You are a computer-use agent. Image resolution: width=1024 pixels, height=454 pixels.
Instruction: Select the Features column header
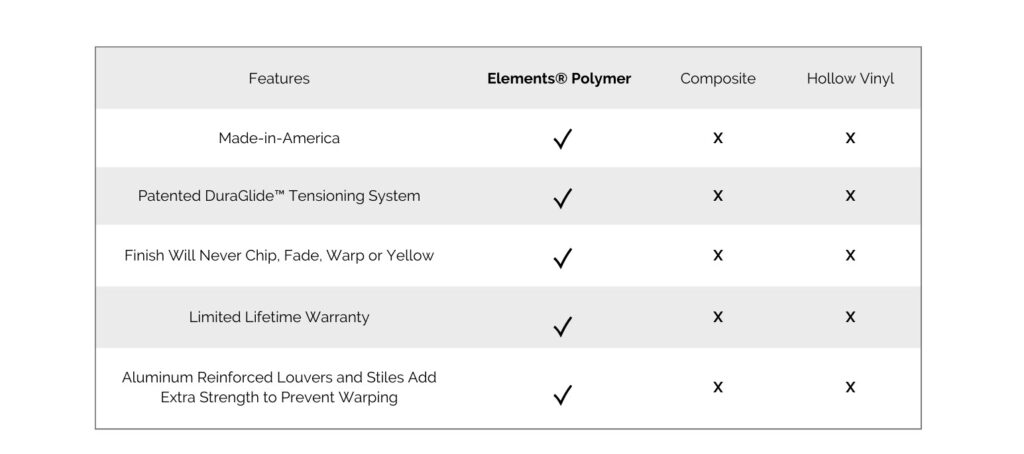click(x=279, y=78)
